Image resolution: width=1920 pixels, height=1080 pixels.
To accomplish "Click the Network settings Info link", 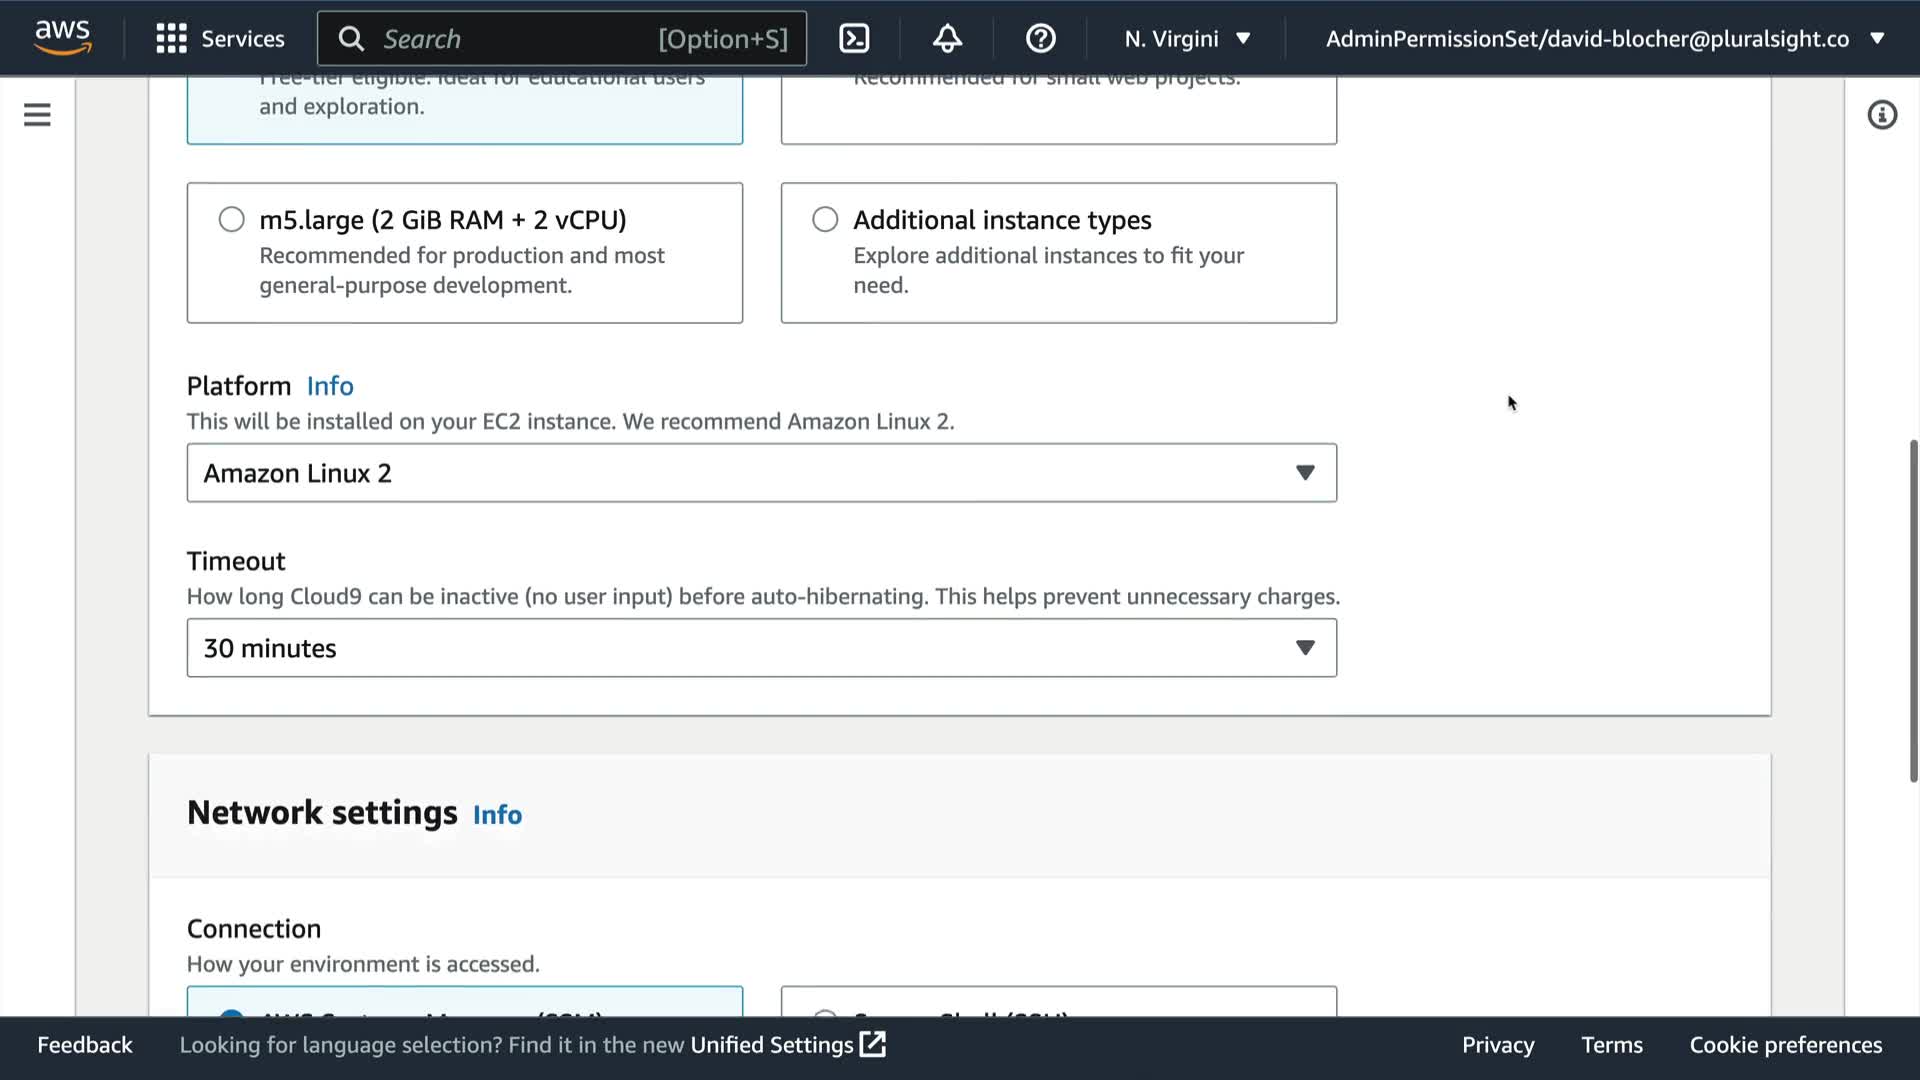I will pos(497,815).
